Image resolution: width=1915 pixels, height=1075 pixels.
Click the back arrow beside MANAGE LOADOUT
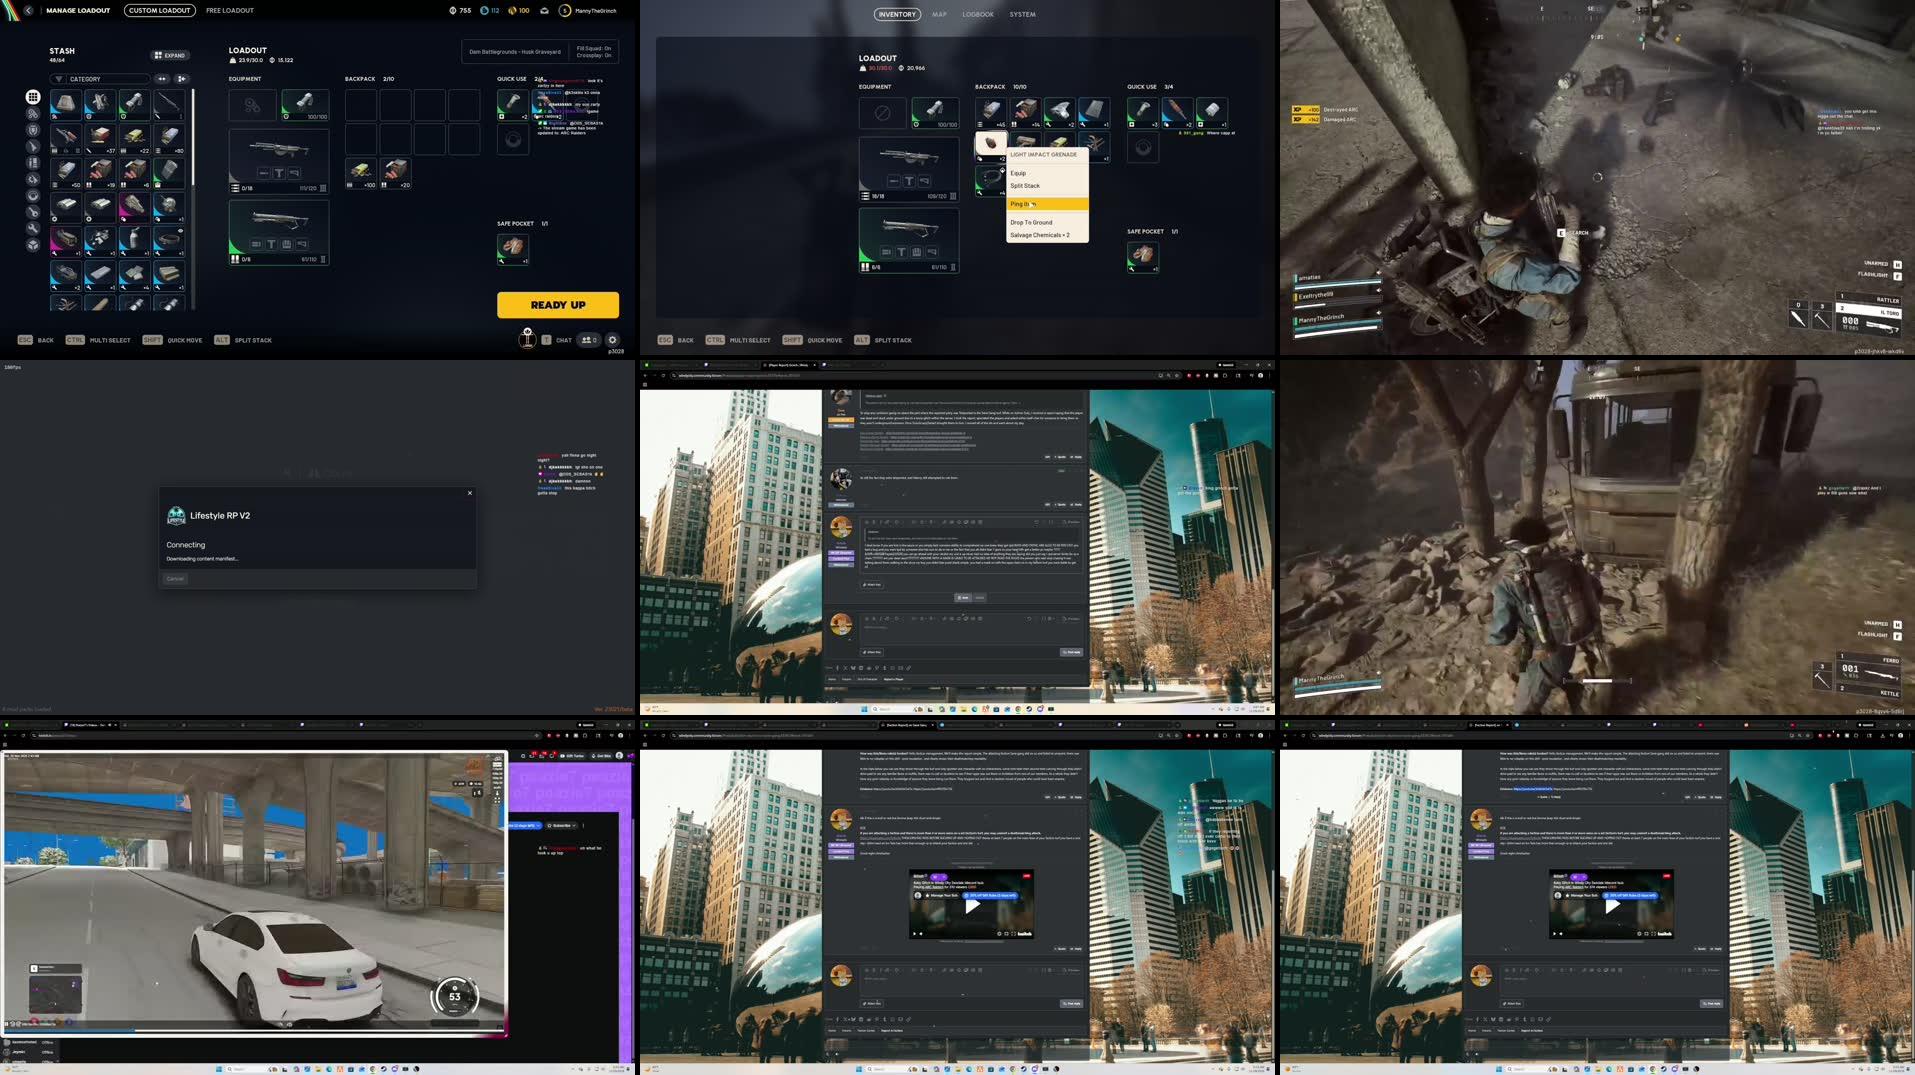[28, 10]
